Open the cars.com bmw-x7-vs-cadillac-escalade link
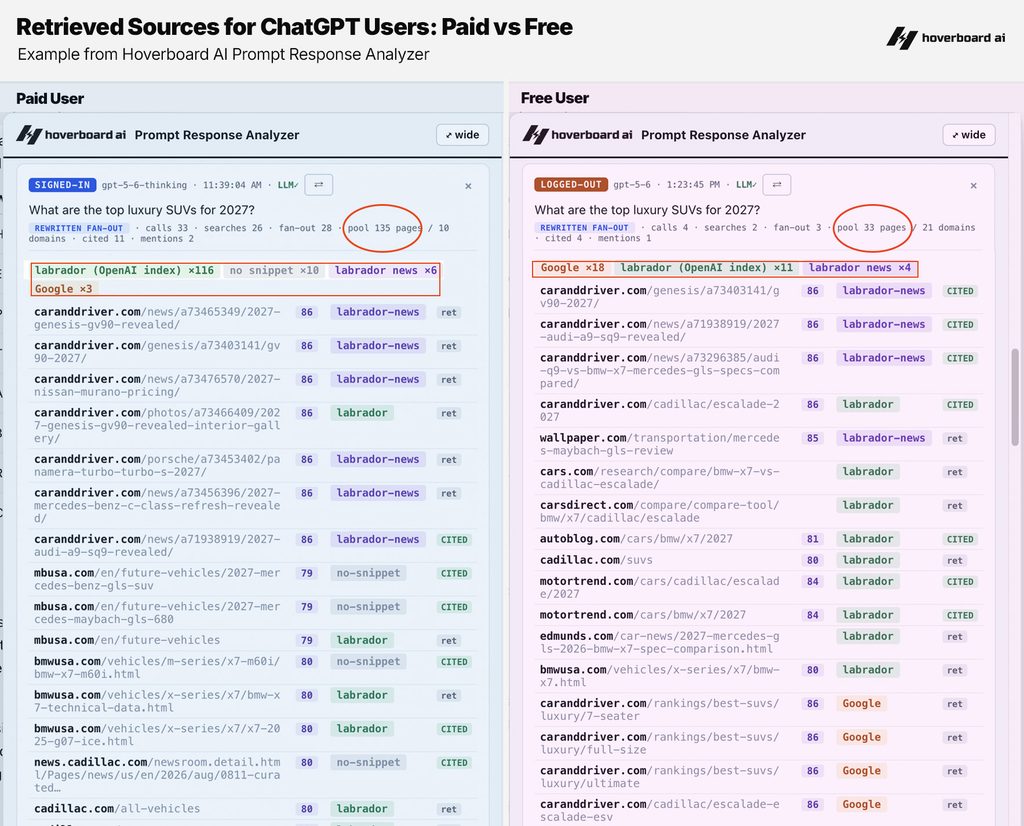This screenshot has height=826, width=1024. pos(660,478)
